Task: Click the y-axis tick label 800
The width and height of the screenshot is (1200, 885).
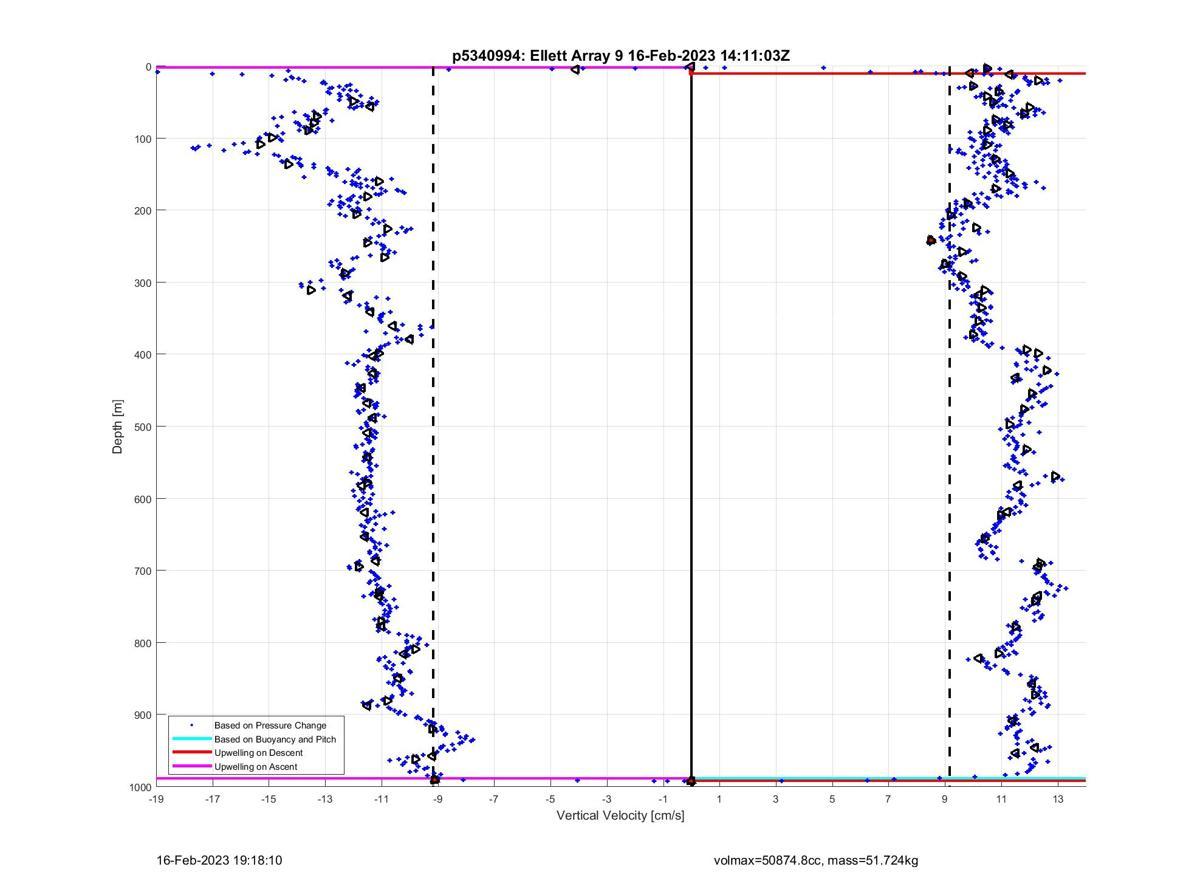Action: (142, 643)
